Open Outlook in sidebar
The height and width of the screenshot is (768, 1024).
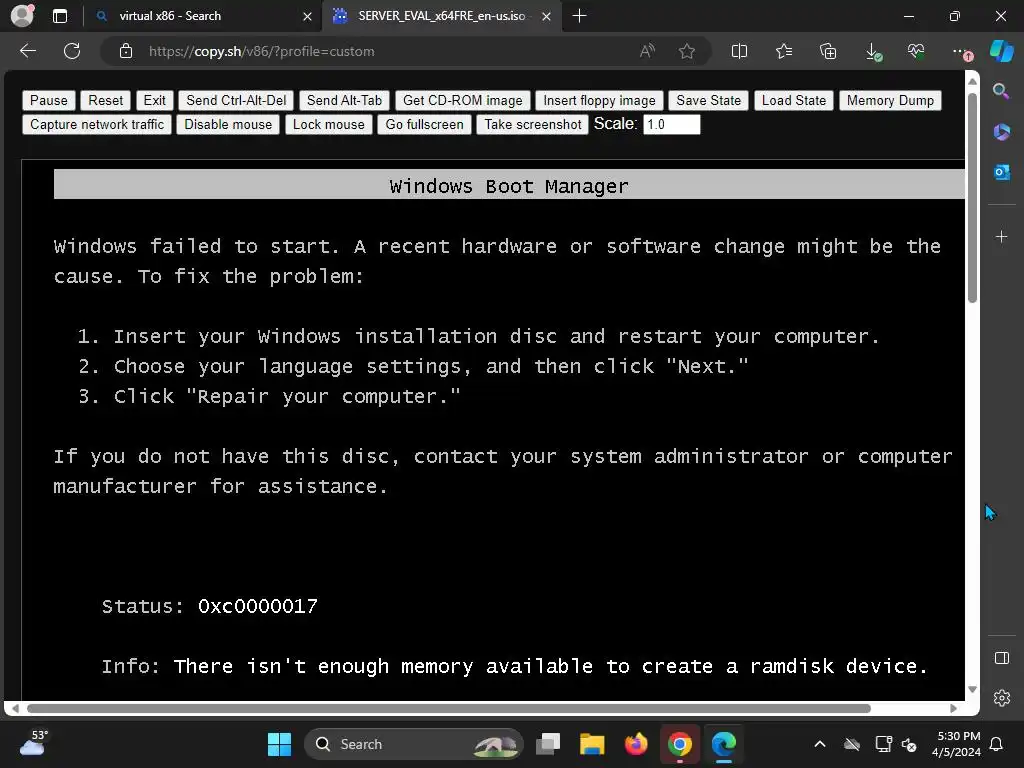pyautogui.click(x=1001, y=172)
